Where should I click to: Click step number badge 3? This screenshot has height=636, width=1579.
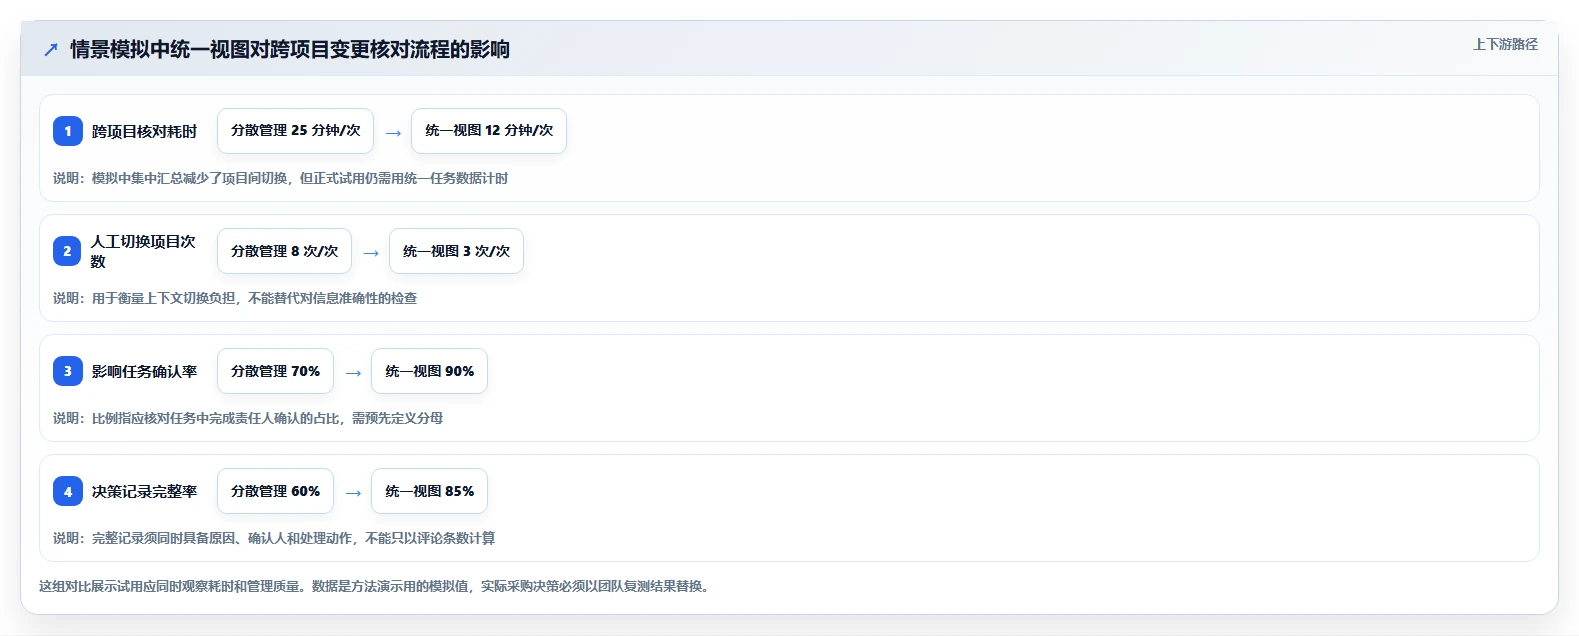click(x=68, y=371)
